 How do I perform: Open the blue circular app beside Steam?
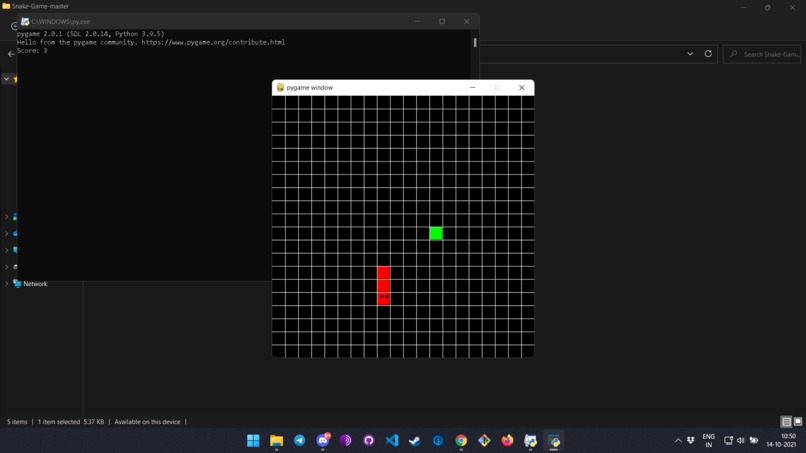[438, 441]
